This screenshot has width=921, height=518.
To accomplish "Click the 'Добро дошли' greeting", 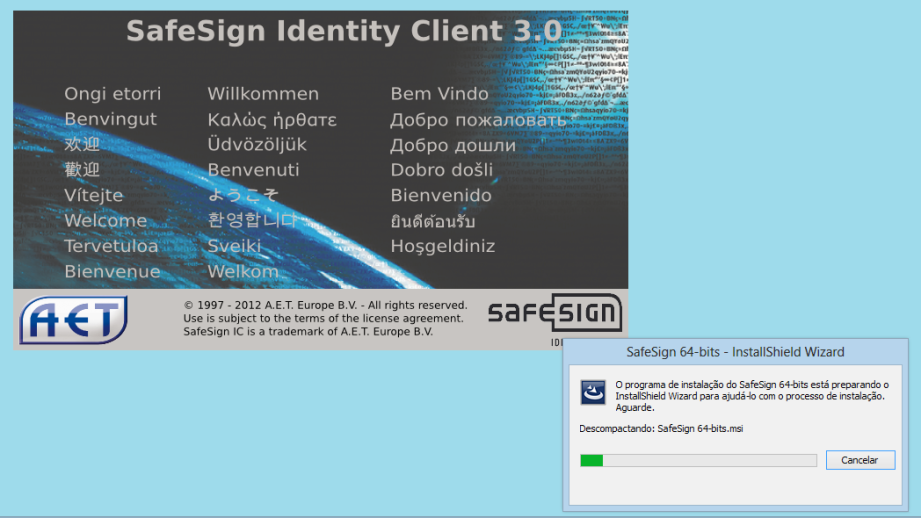I will pos(453,145).
